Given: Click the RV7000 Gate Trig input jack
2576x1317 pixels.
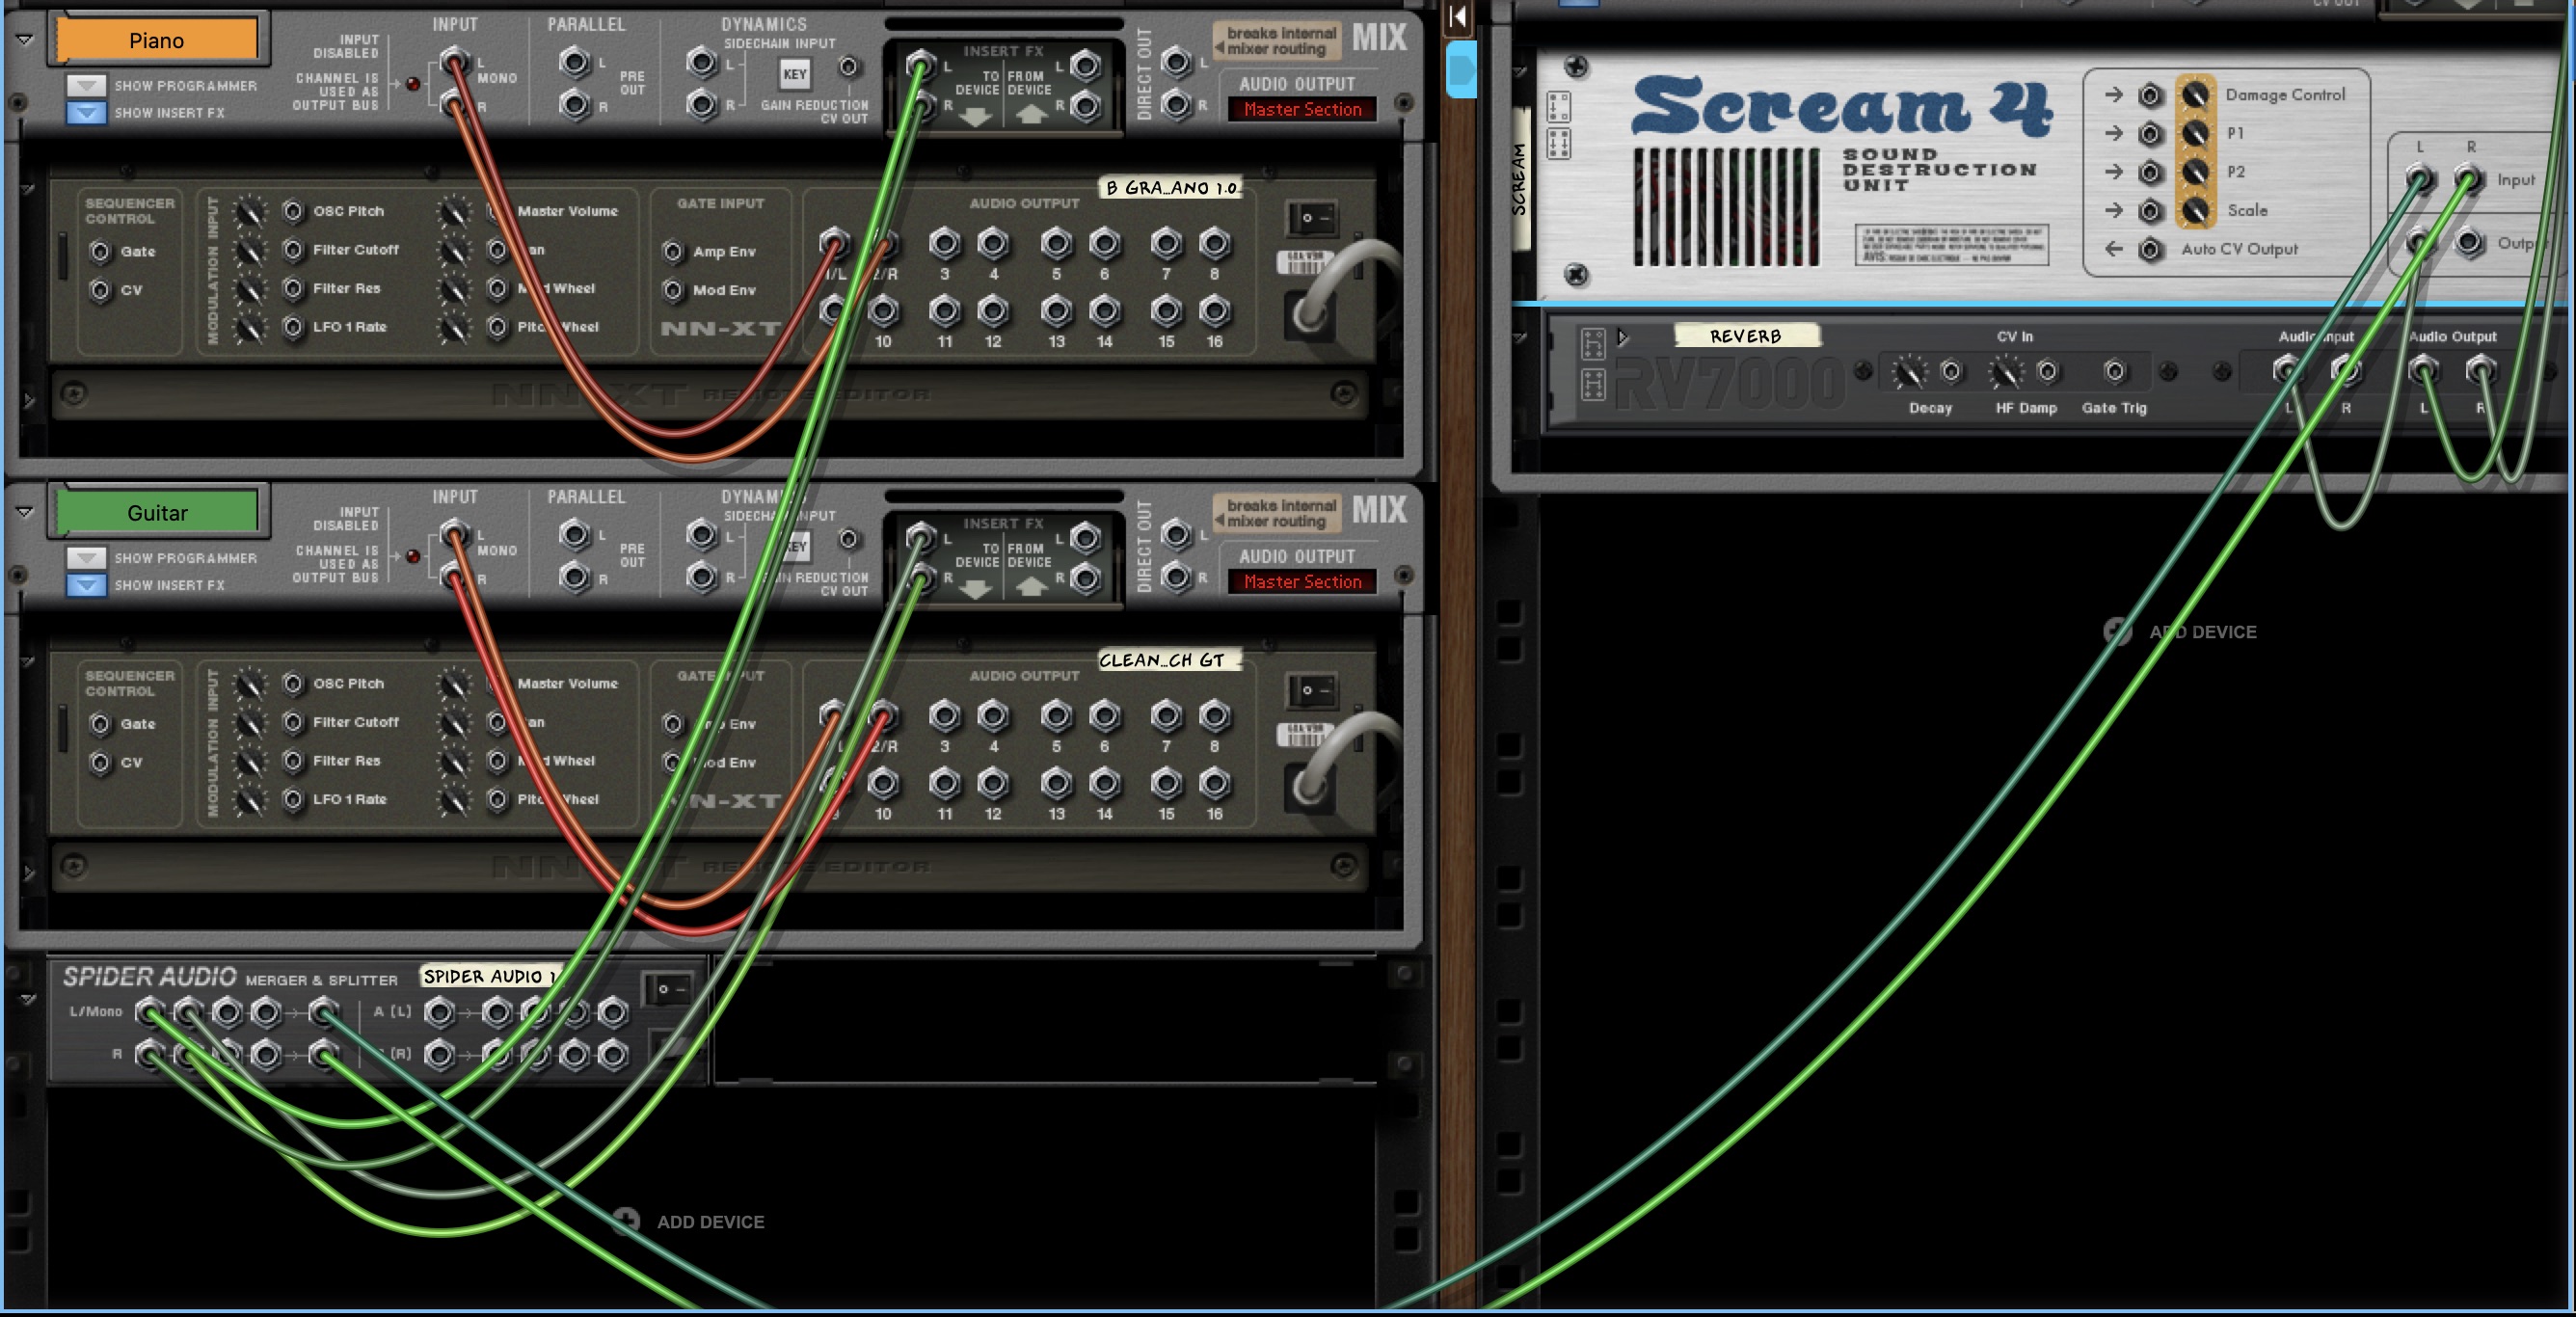Looking at the screenshot, I should (x=2114, y=372).
